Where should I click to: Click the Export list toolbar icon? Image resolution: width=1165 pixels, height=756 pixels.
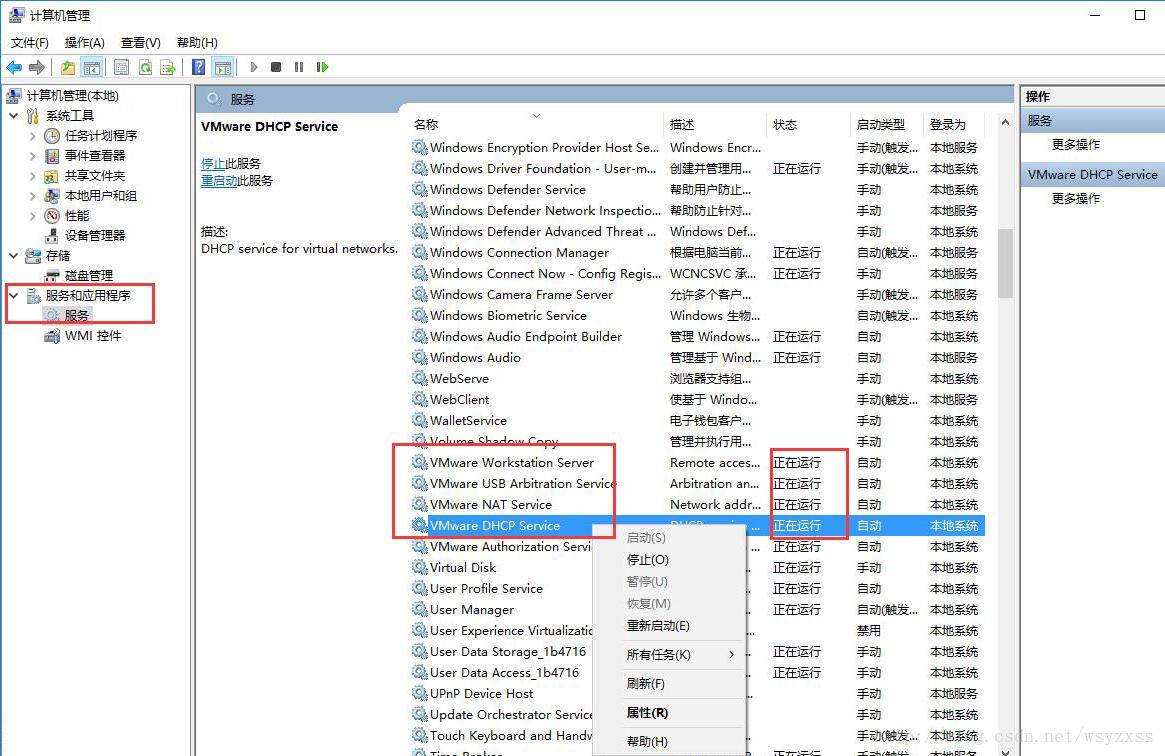pyautogui.click(x=168, y=68)
